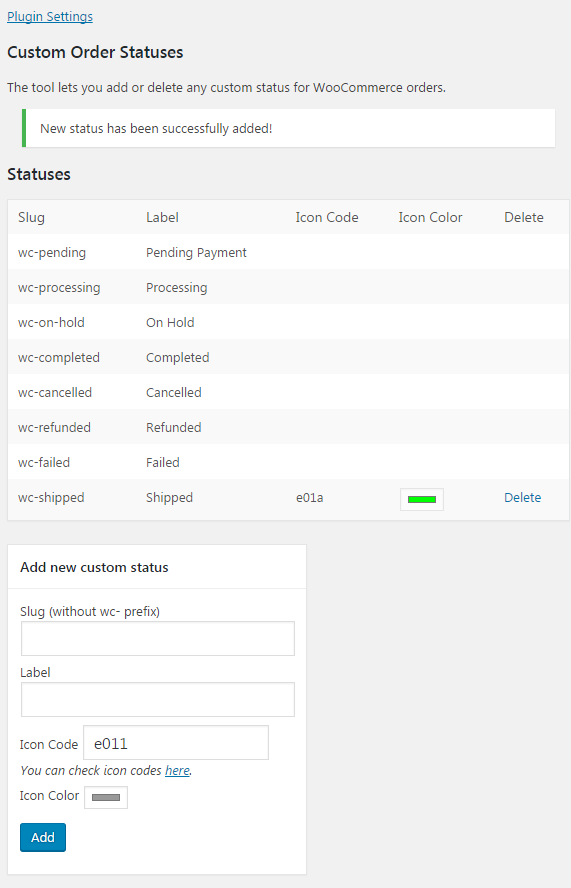Delete the wc-shipped status
The image size is (571, 888).
(522, 497)
